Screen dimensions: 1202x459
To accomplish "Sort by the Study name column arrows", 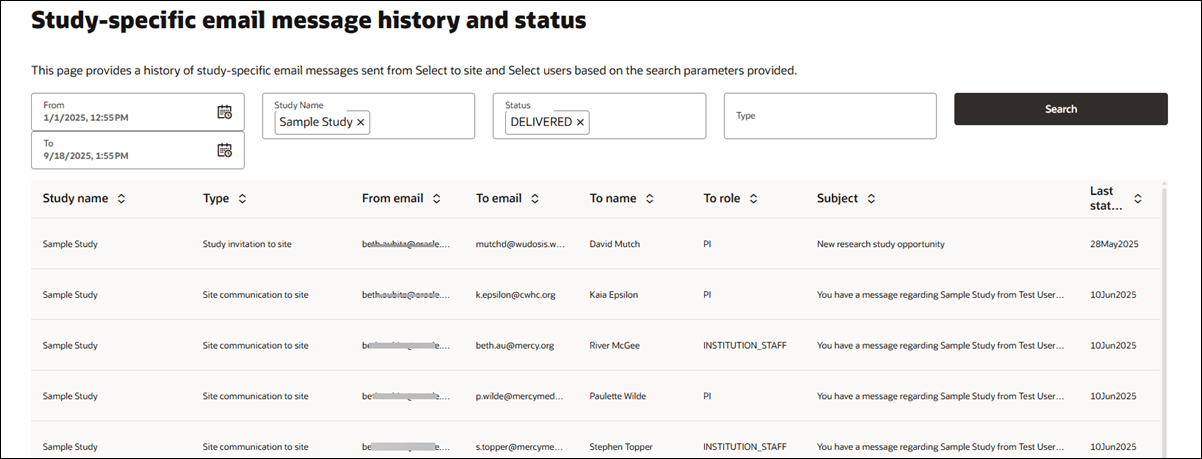I will (122, 199).
